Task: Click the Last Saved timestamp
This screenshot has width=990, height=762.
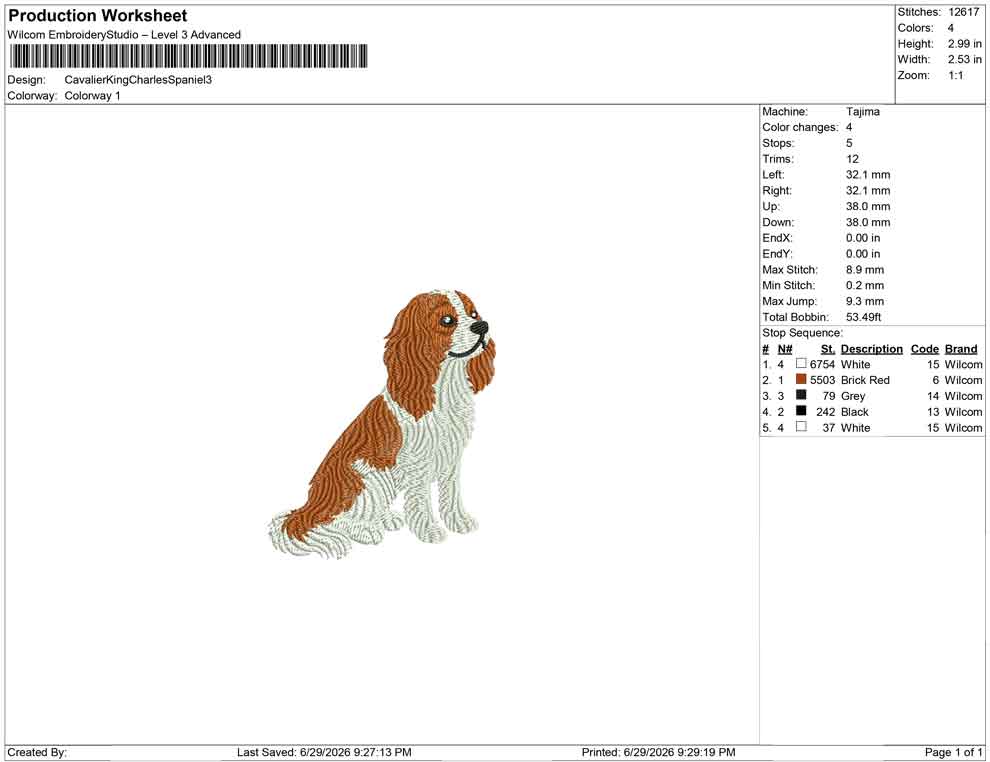Action: (324, 752)
